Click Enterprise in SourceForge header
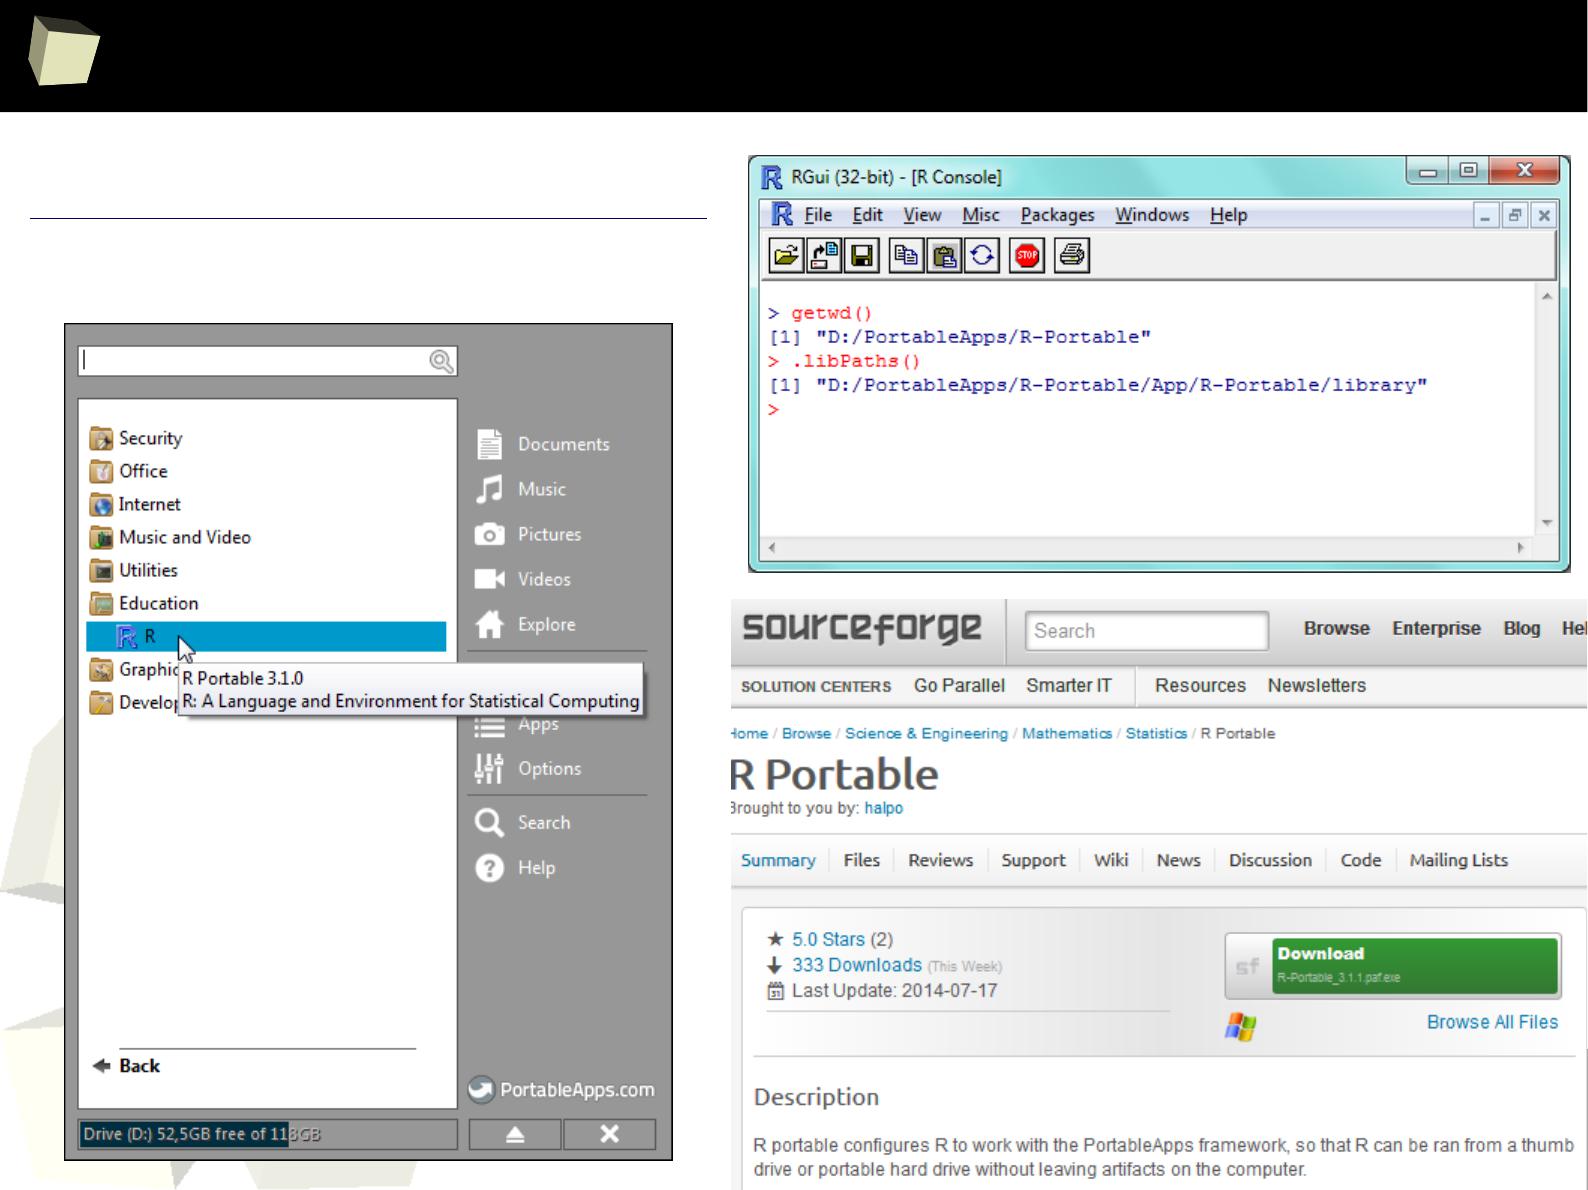The image size is (1588, 1190). (1436, 628)
